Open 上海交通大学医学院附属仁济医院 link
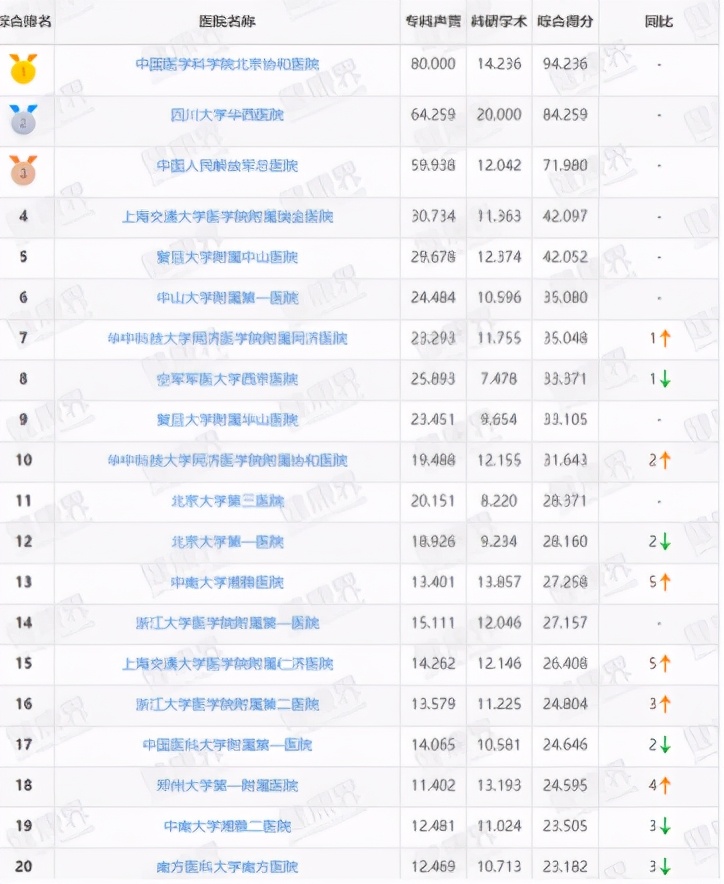724x884 pixels. click(227, 664)
